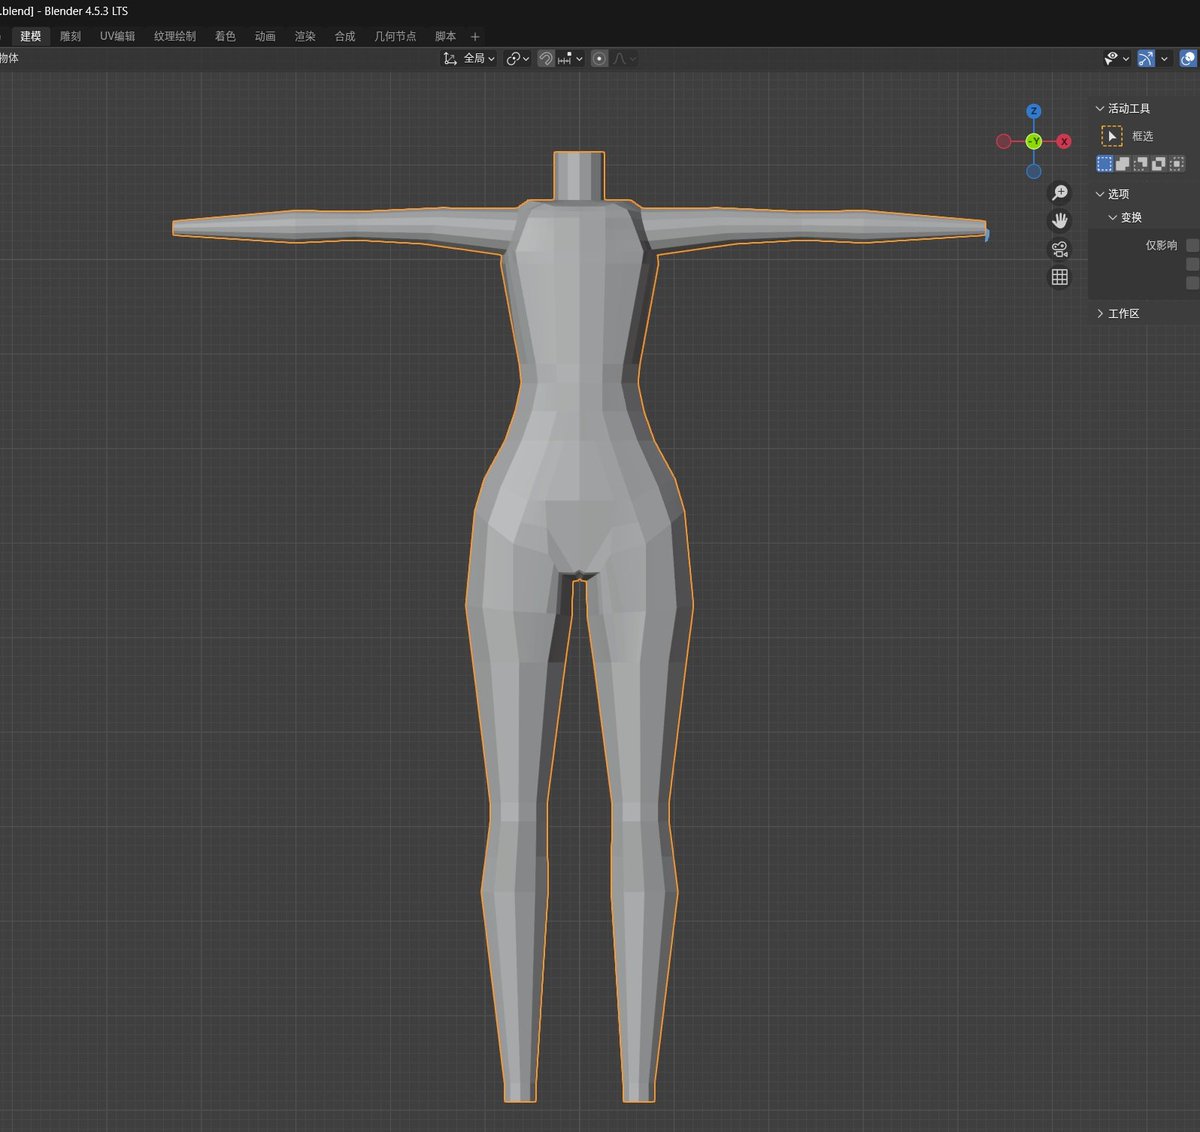Click the pan view hand icon
Screen dimensions: 1200x1132
pyautogui.click(x=1060, y=221)
